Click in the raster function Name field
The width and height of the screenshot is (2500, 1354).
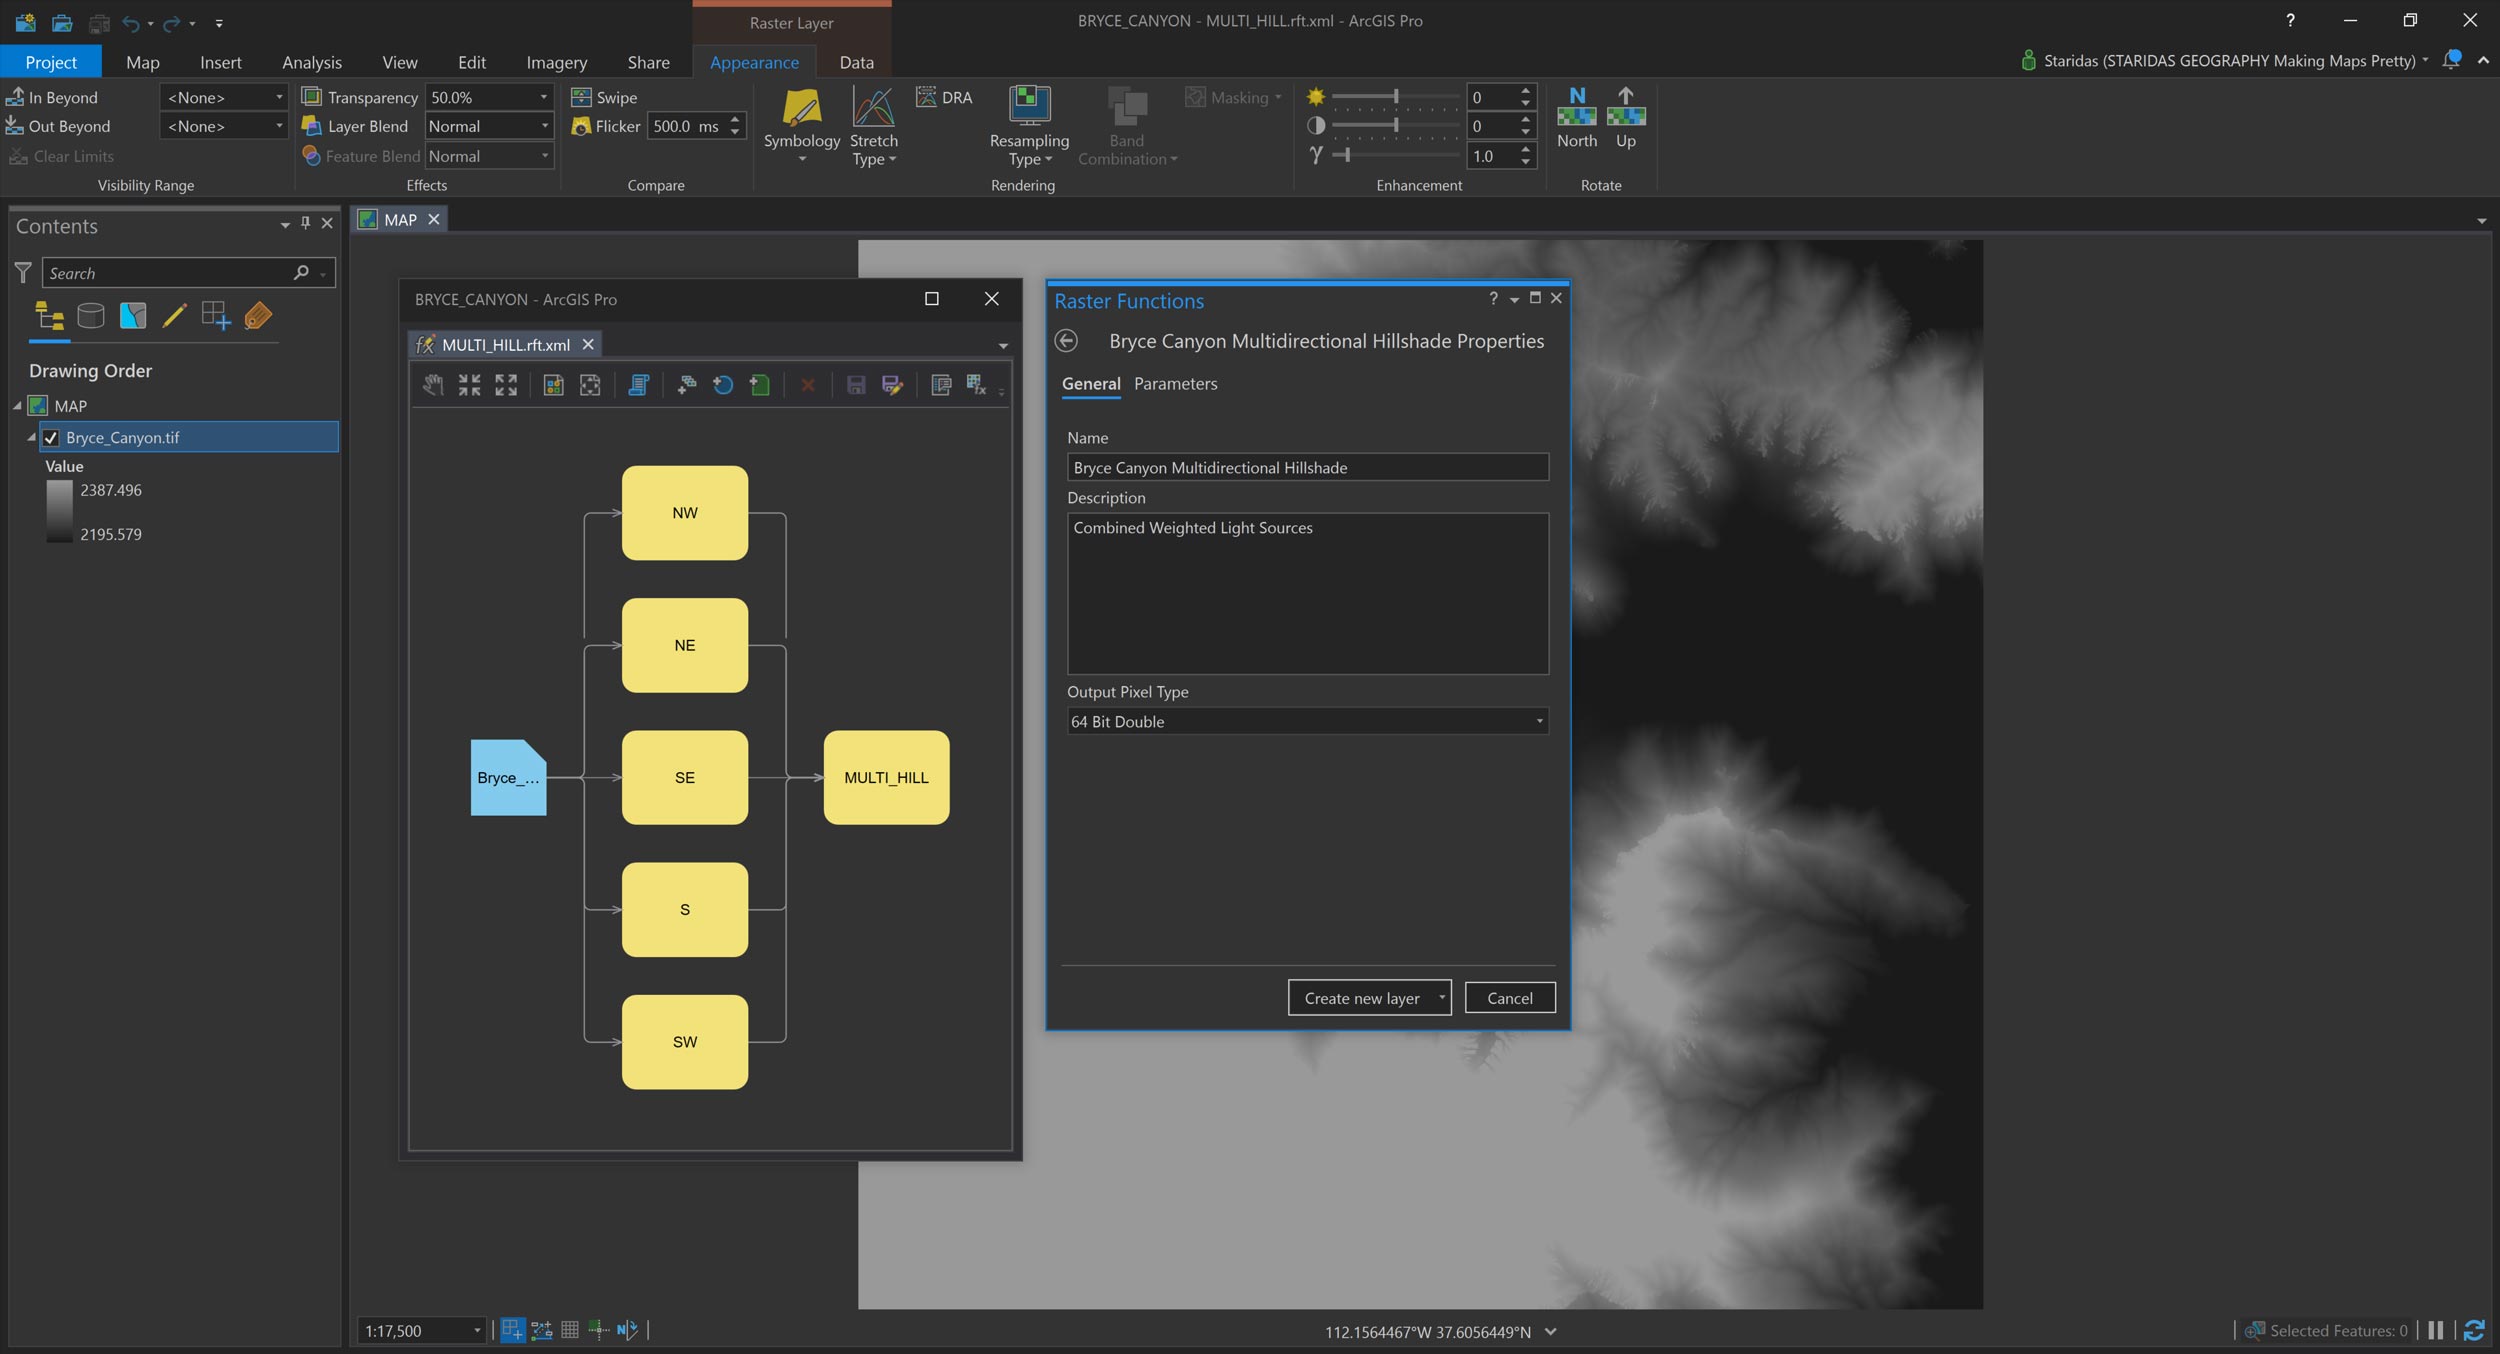point(1307,467)
